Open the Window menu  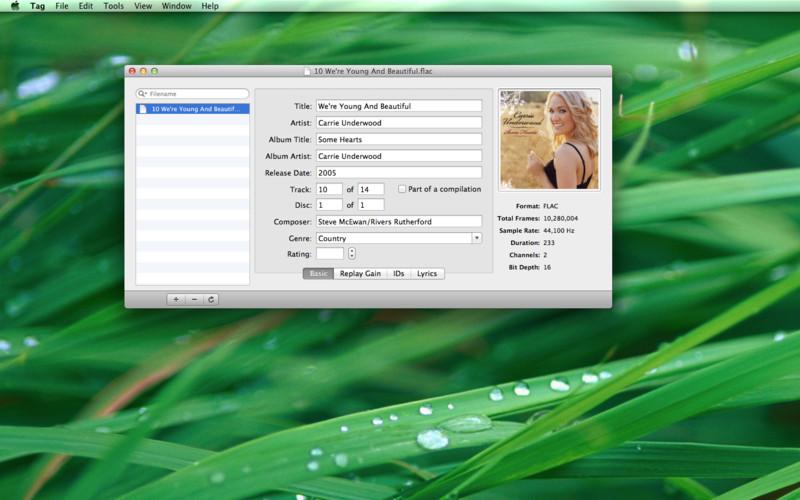click(177, 6)
